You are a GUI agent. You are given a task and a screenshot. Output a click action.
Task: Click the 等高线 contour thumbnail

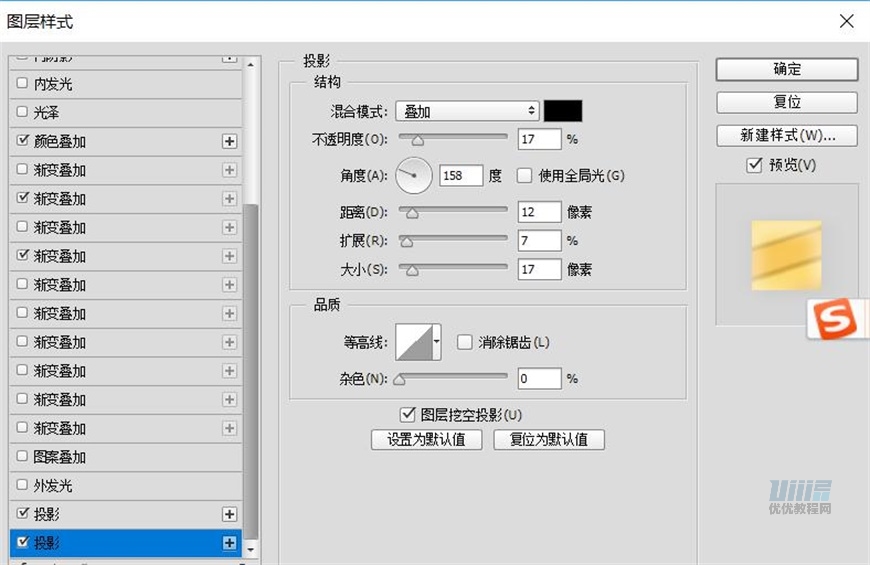413,342
